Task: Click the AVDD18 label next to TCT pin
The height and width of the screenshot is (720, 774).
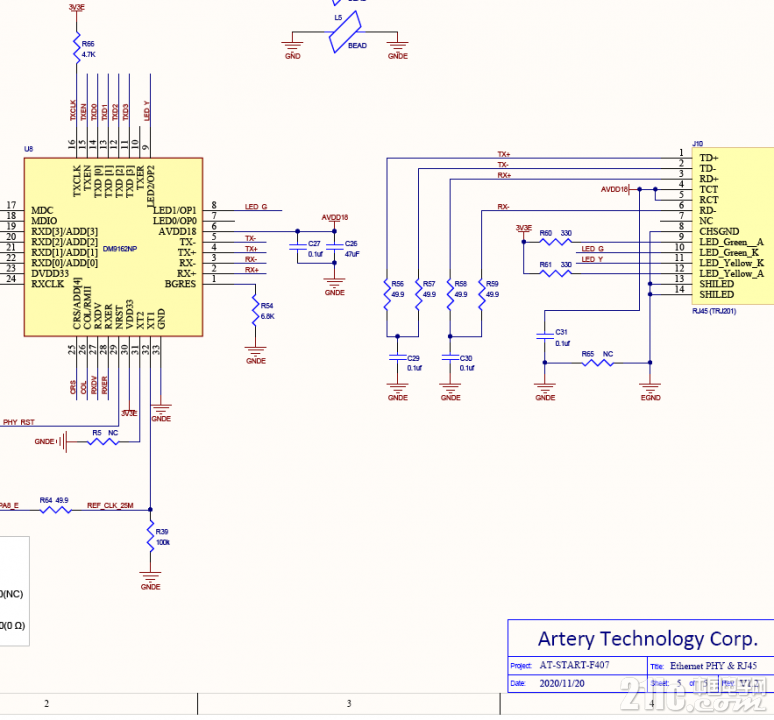Action: [614, 189]
